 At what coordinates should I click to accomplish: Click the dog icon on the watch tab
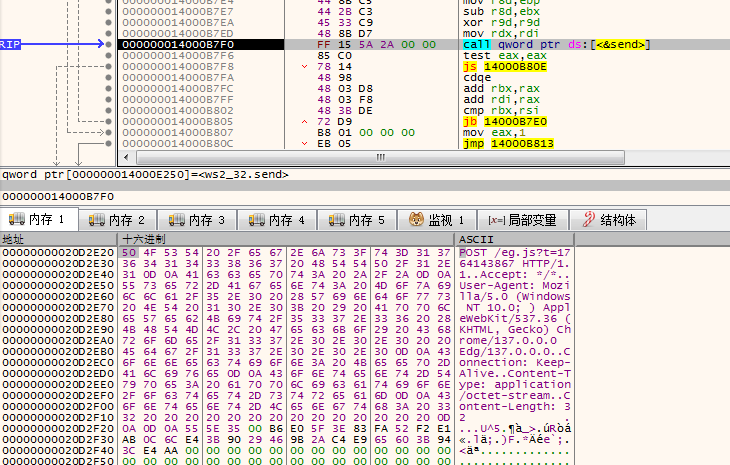coord(416,219)
